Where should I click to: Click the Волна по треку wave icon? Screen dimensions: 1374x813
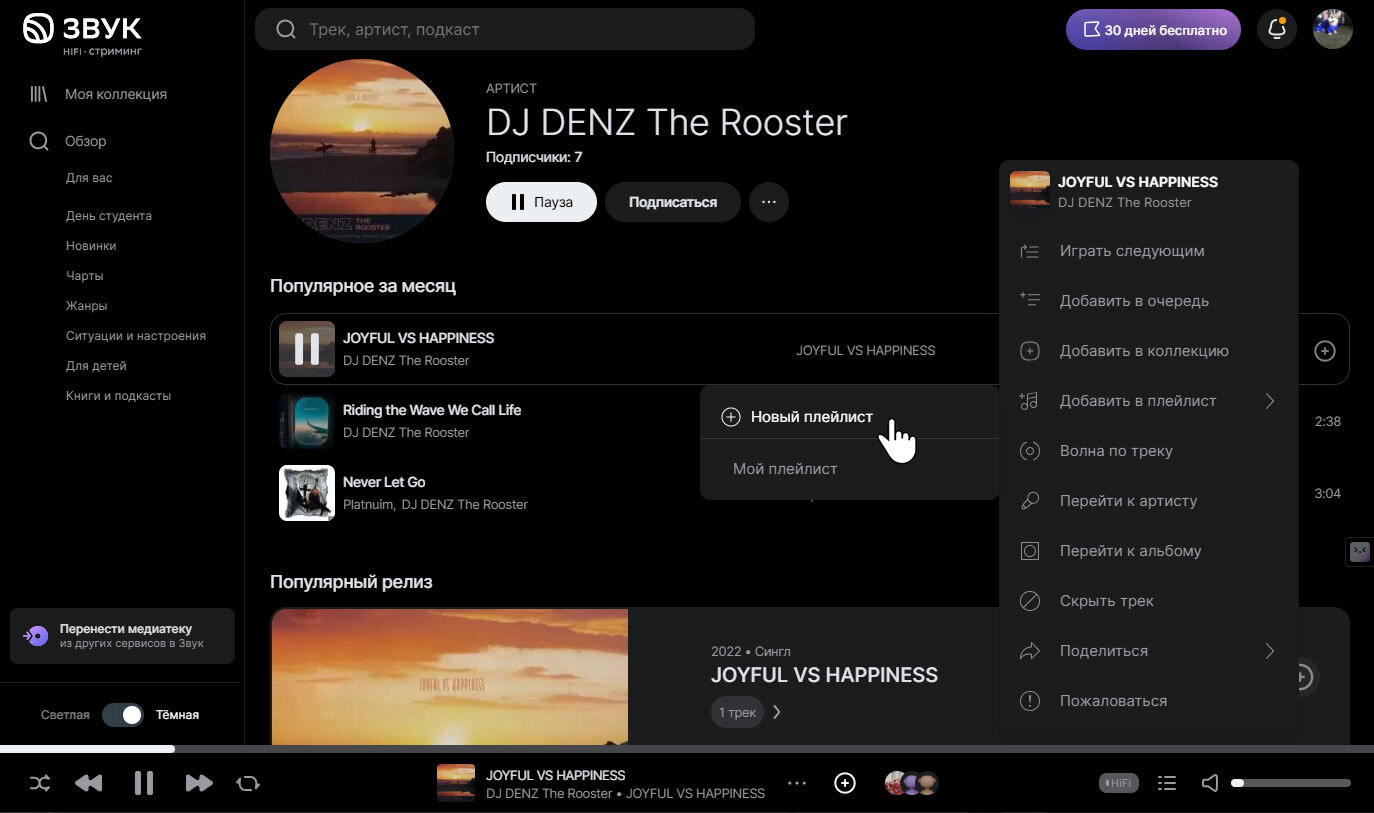click(x=1030, y=451)
